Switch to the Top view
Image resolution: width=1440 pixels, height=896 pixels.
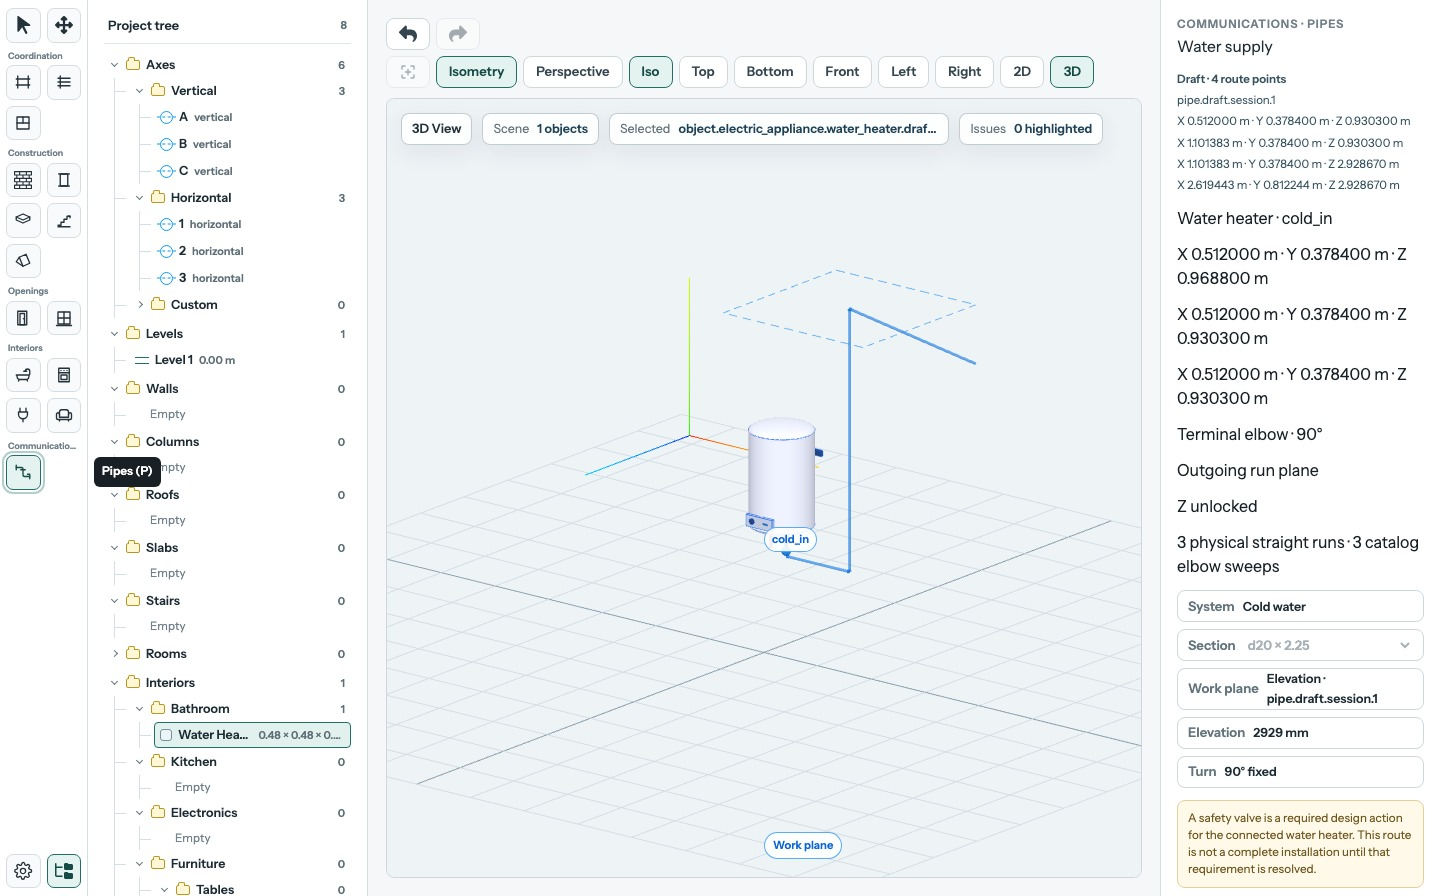703,72
